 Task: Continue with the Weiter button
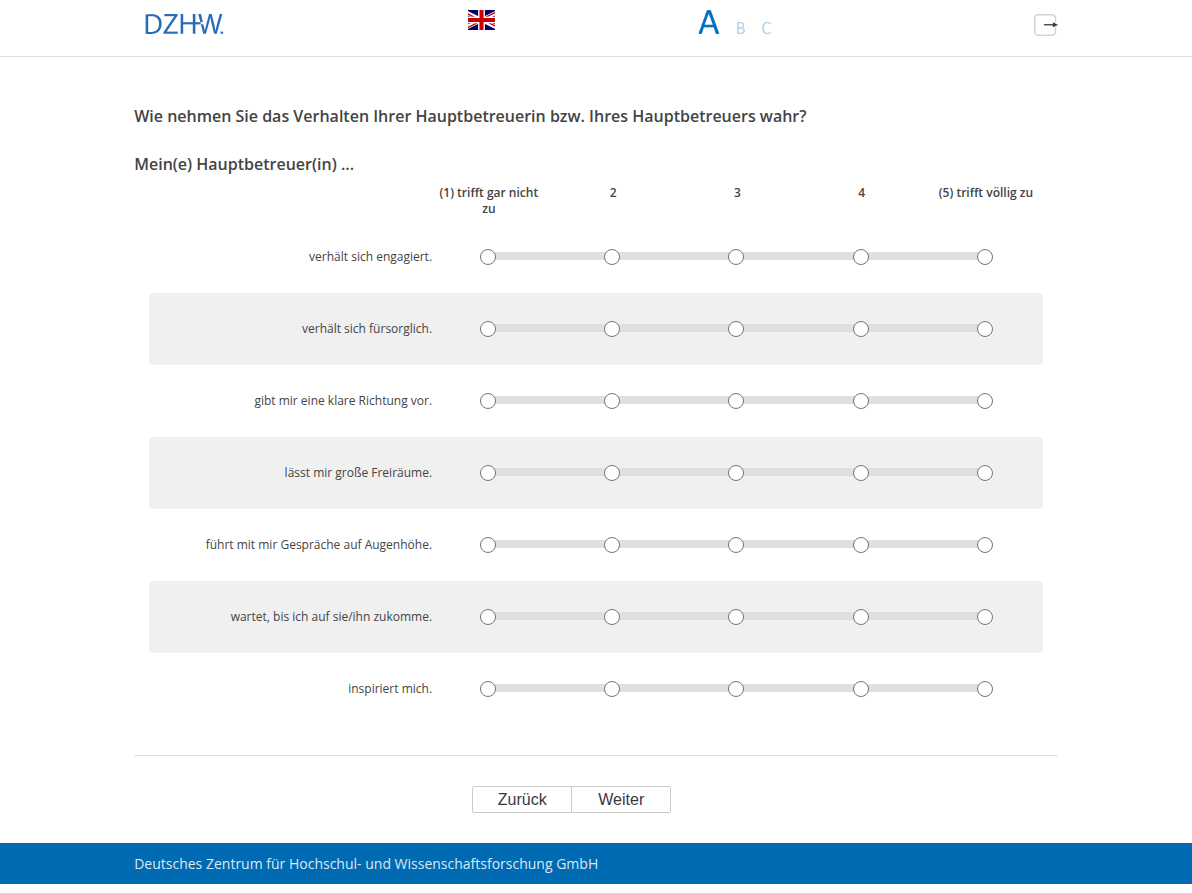621,800
